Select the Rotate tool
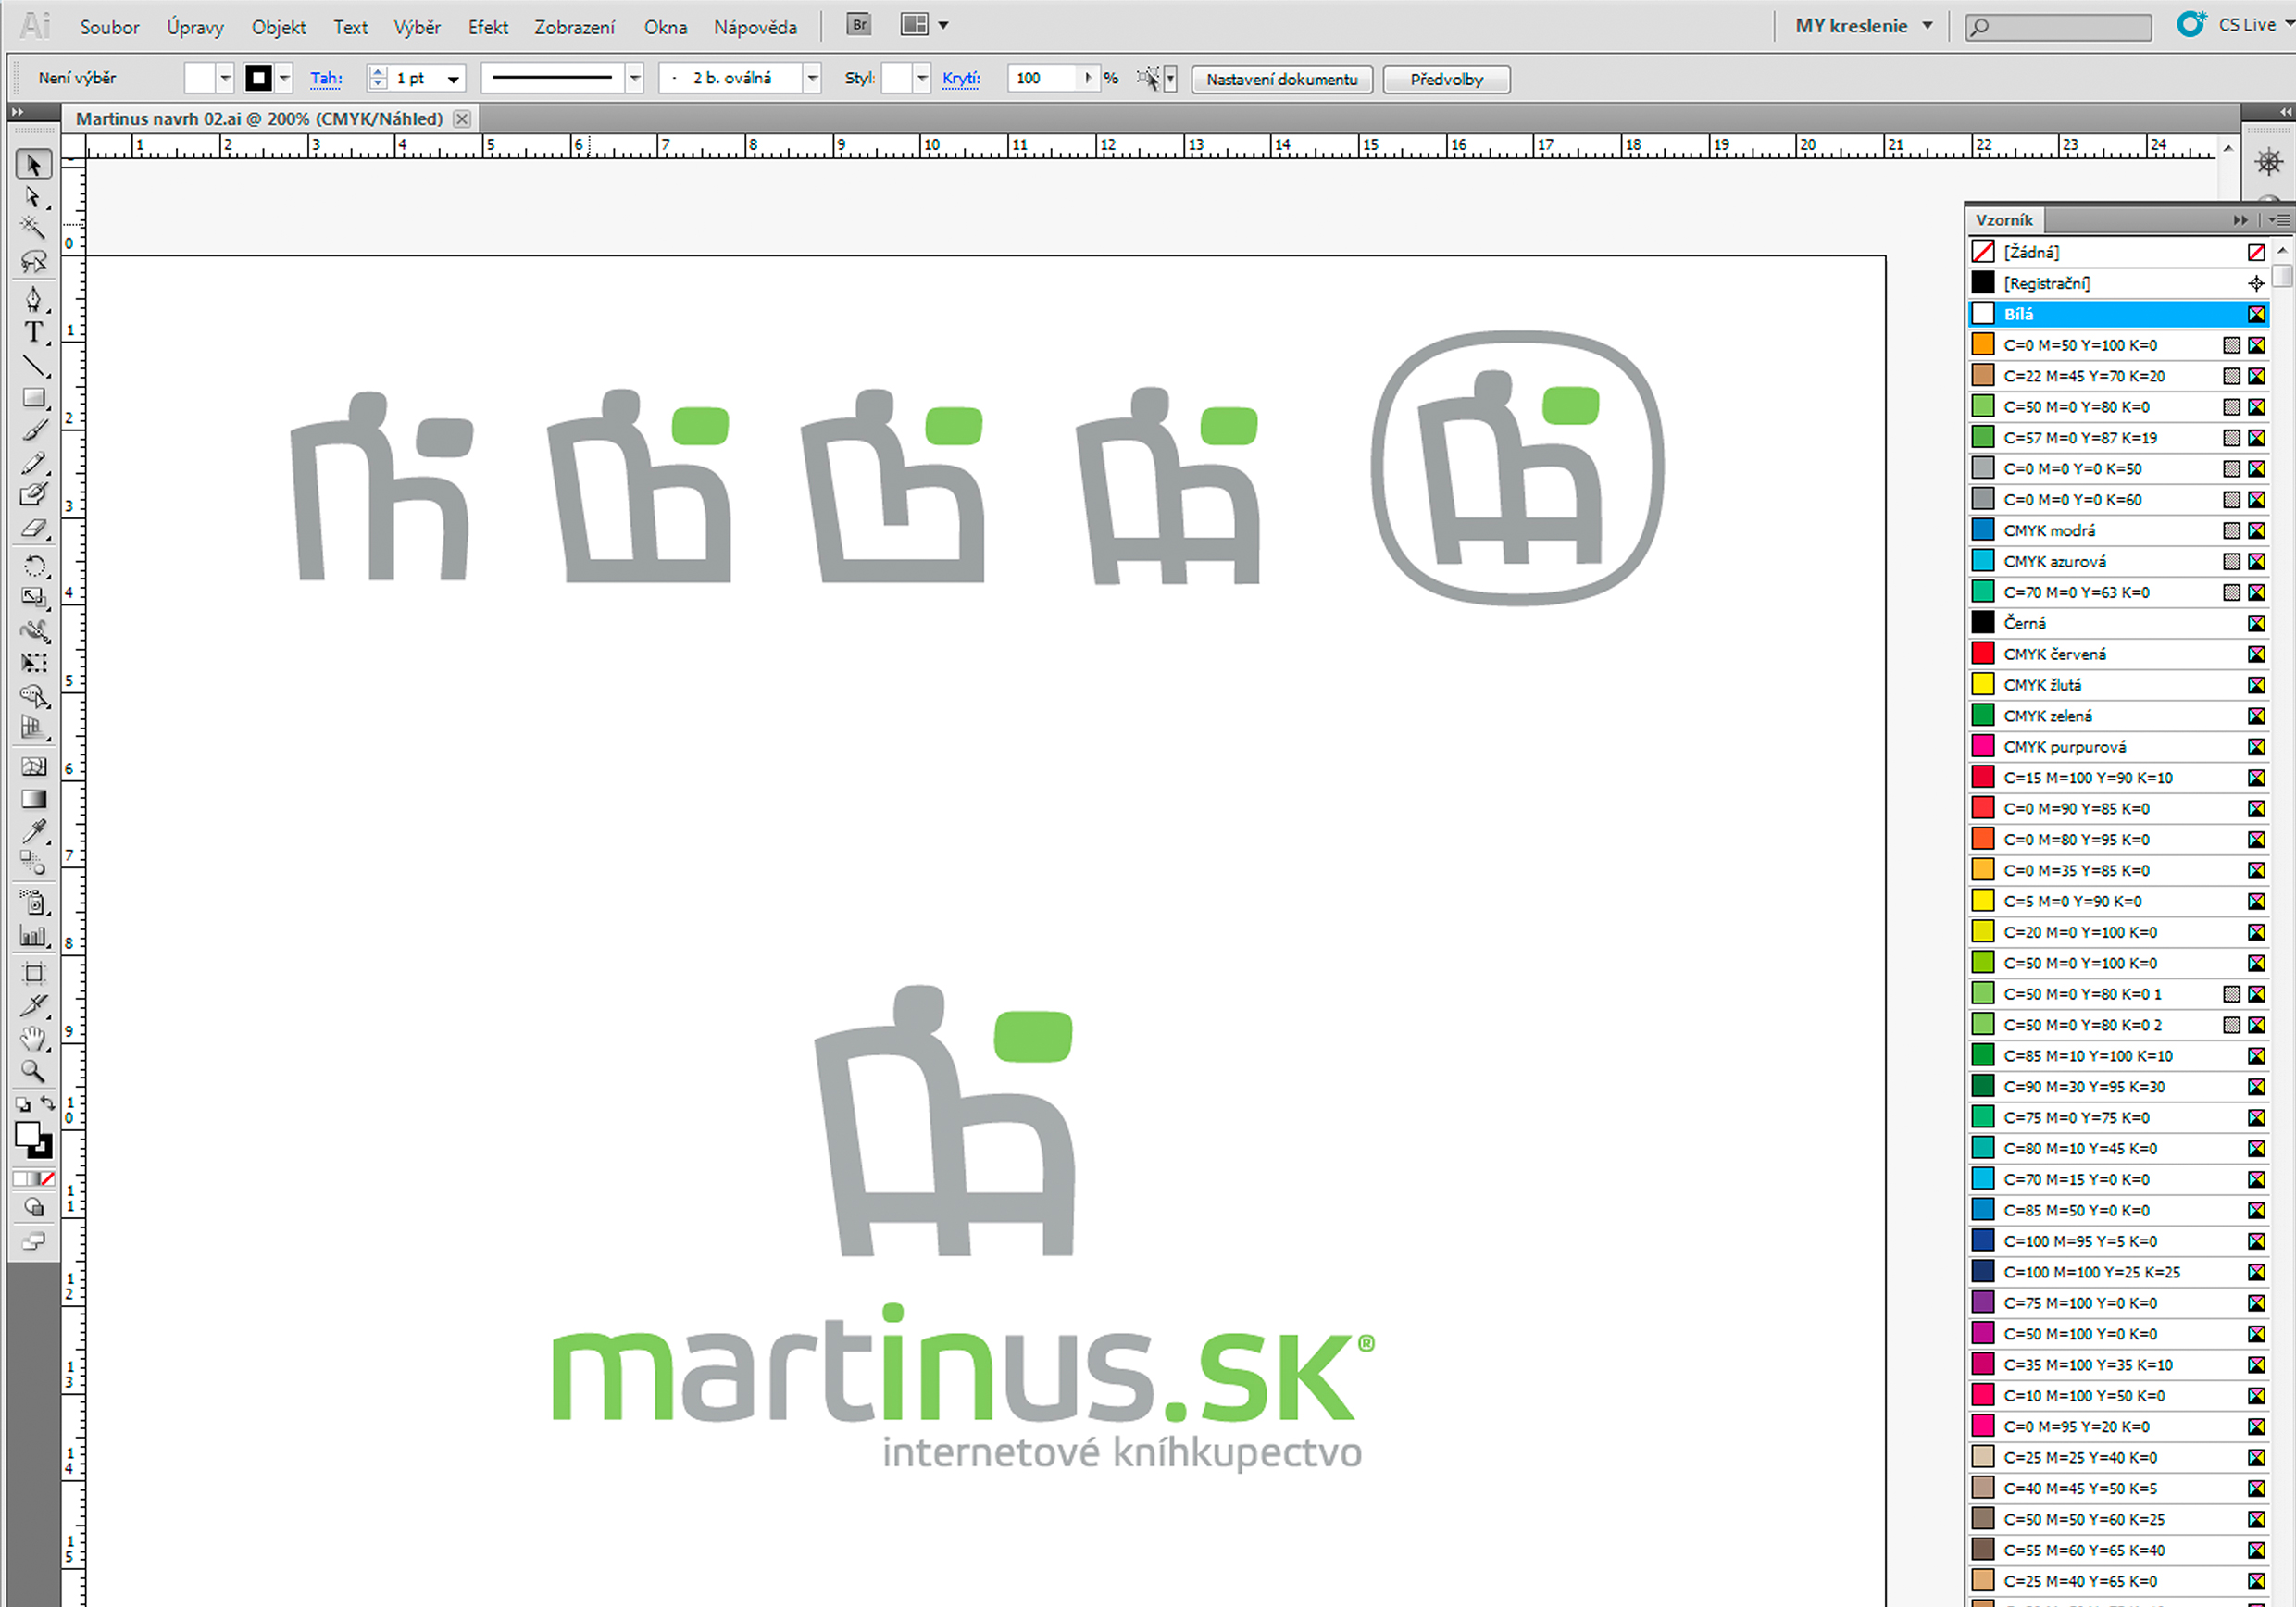This screenshot has height=1607, width=2296. pos(33,566)
